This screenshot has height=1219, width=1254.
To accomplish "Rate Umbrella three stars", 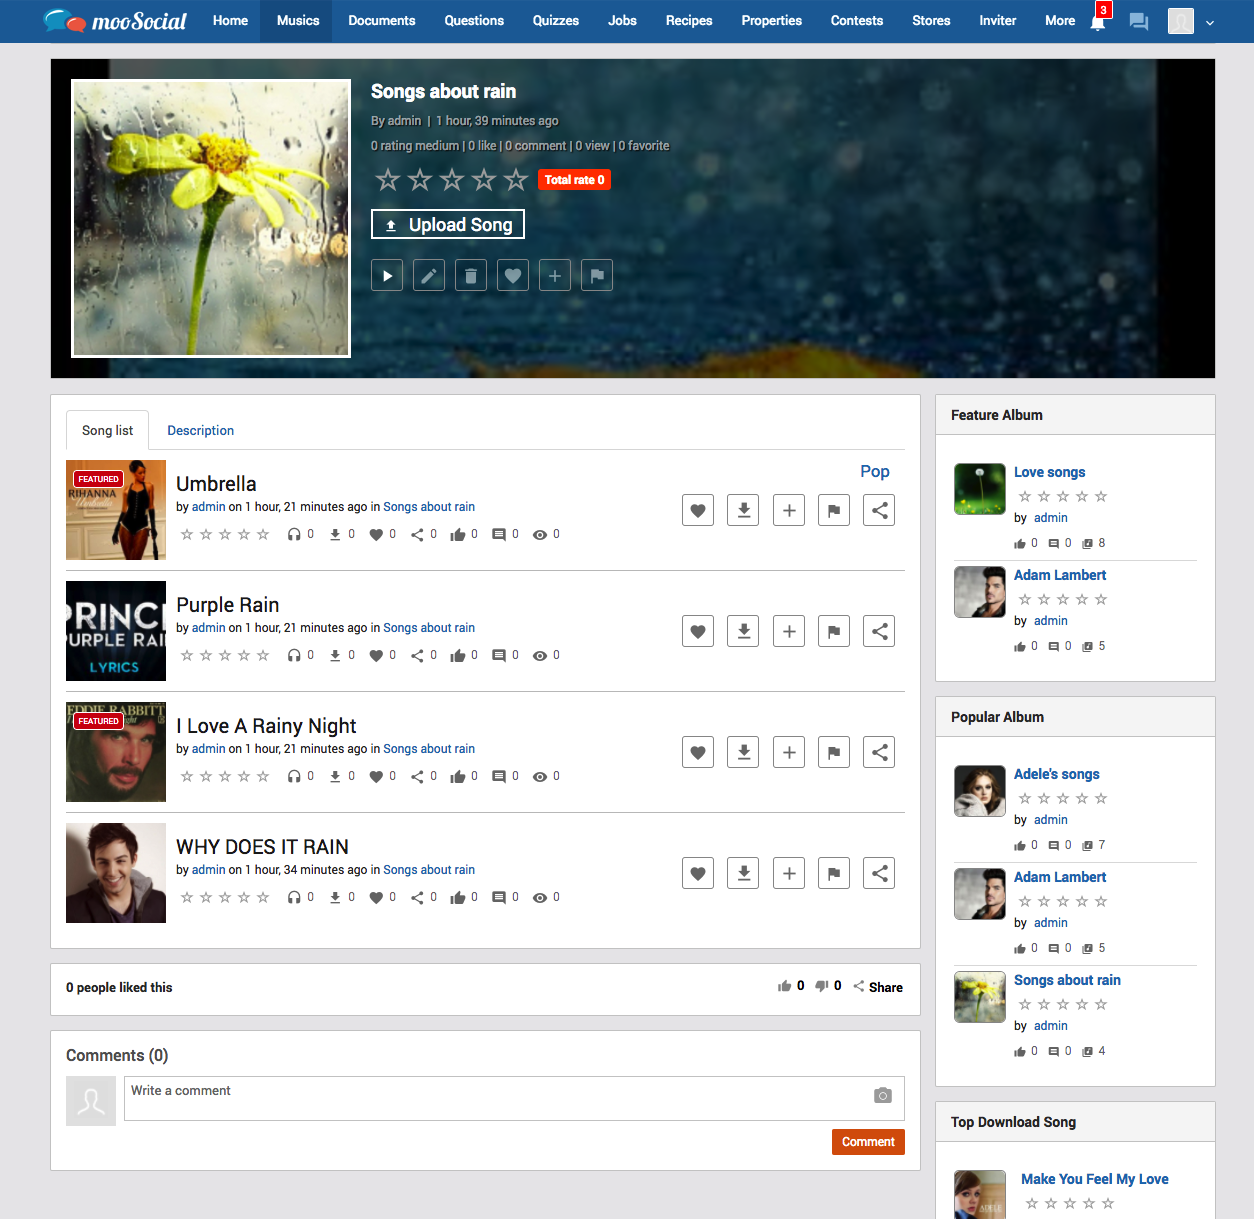I will click(225, 535).
